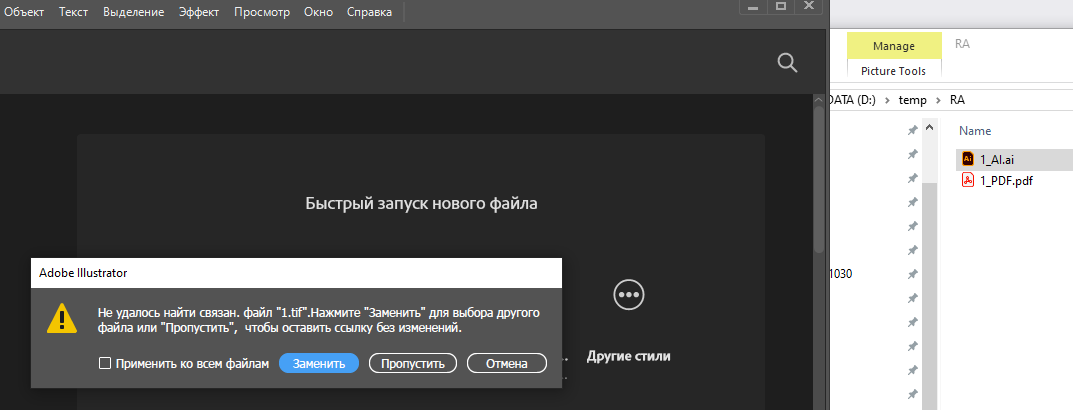1073x410 pixels.
Task: Click the search magnifier icon in Illustrator
Action: pyautogui.click(x=787, y=63)
